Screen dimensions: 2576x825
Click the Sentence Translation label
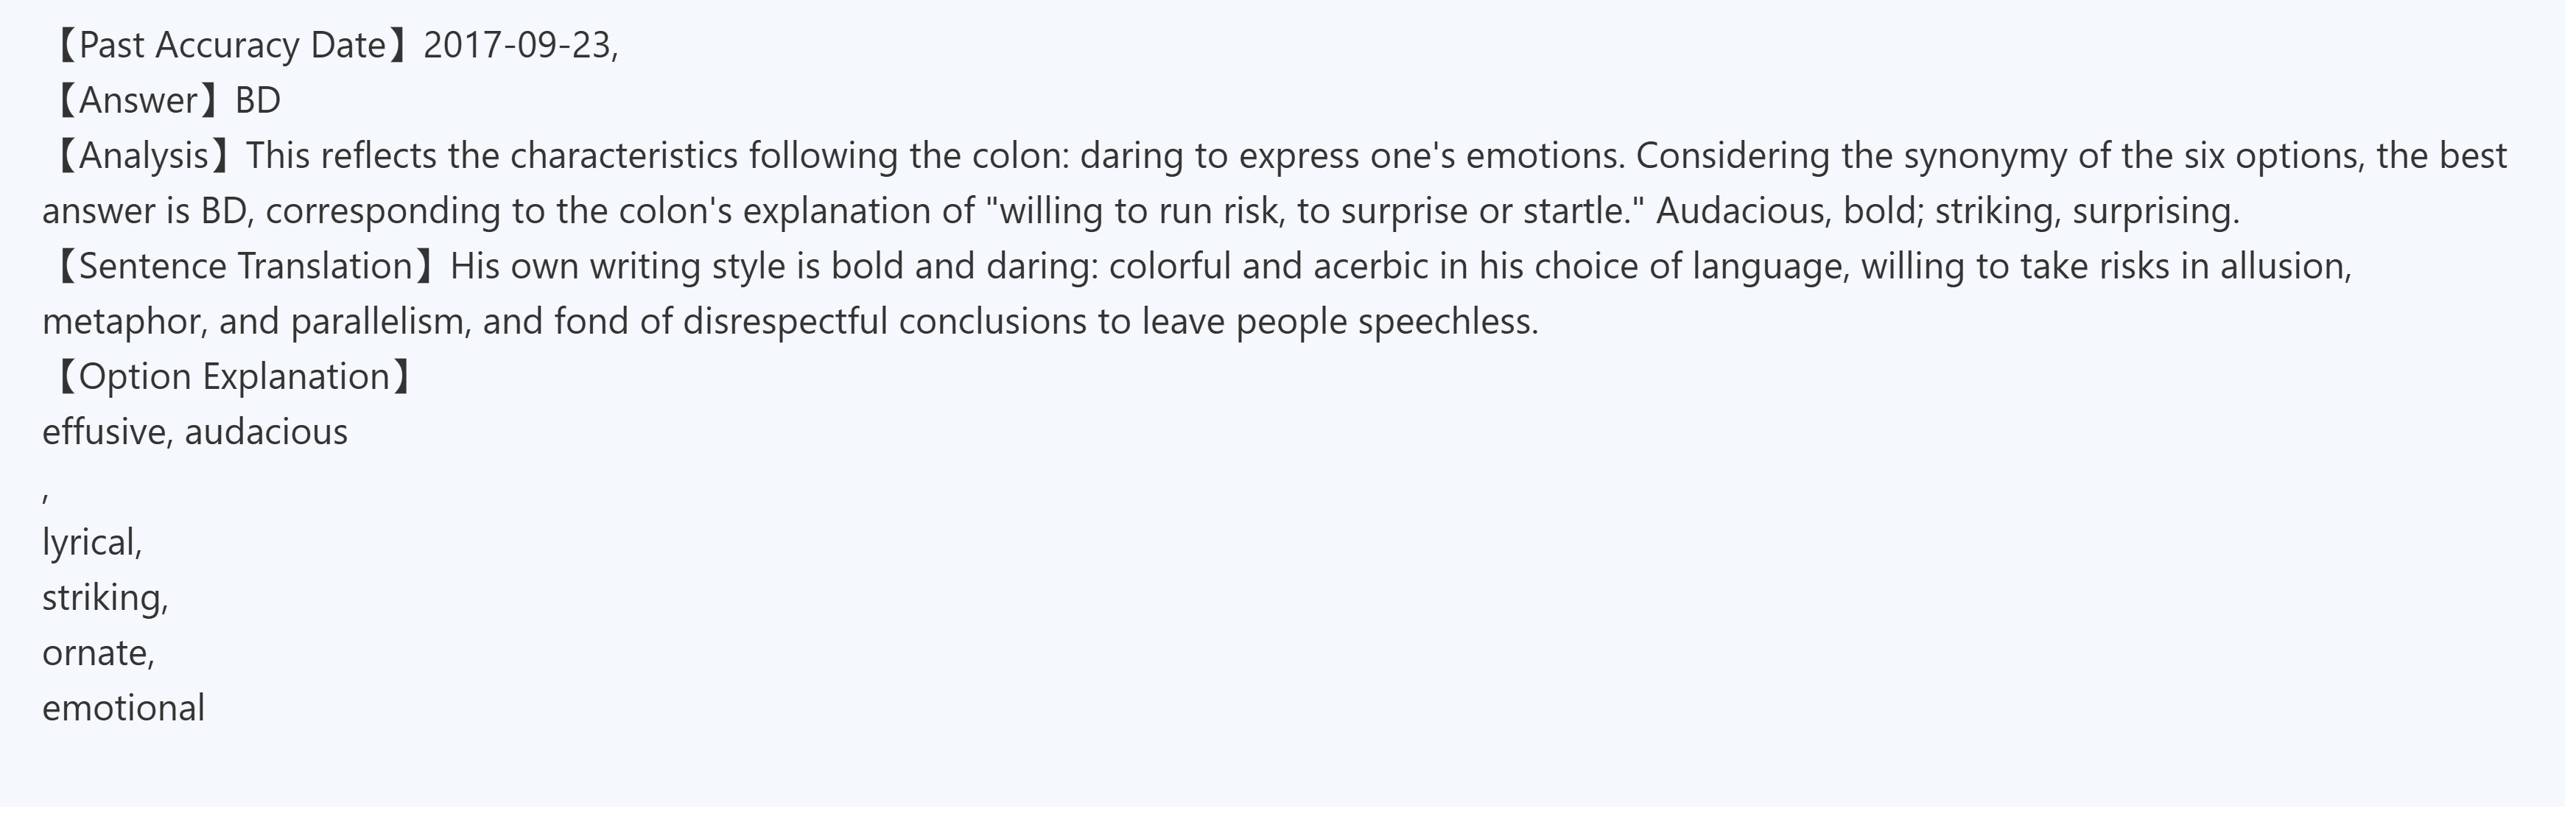pos(245,266)
